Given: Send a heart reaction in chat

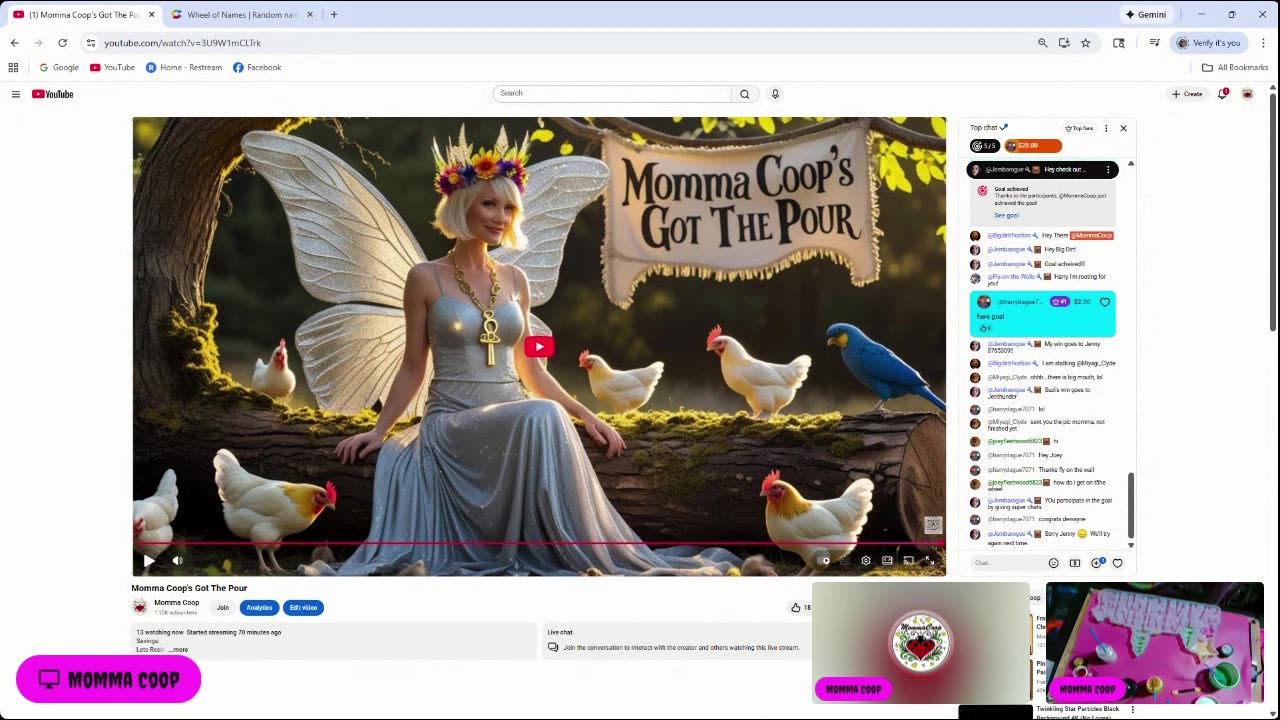Looking at the screenshot, I should click(x=1118, y=563).
